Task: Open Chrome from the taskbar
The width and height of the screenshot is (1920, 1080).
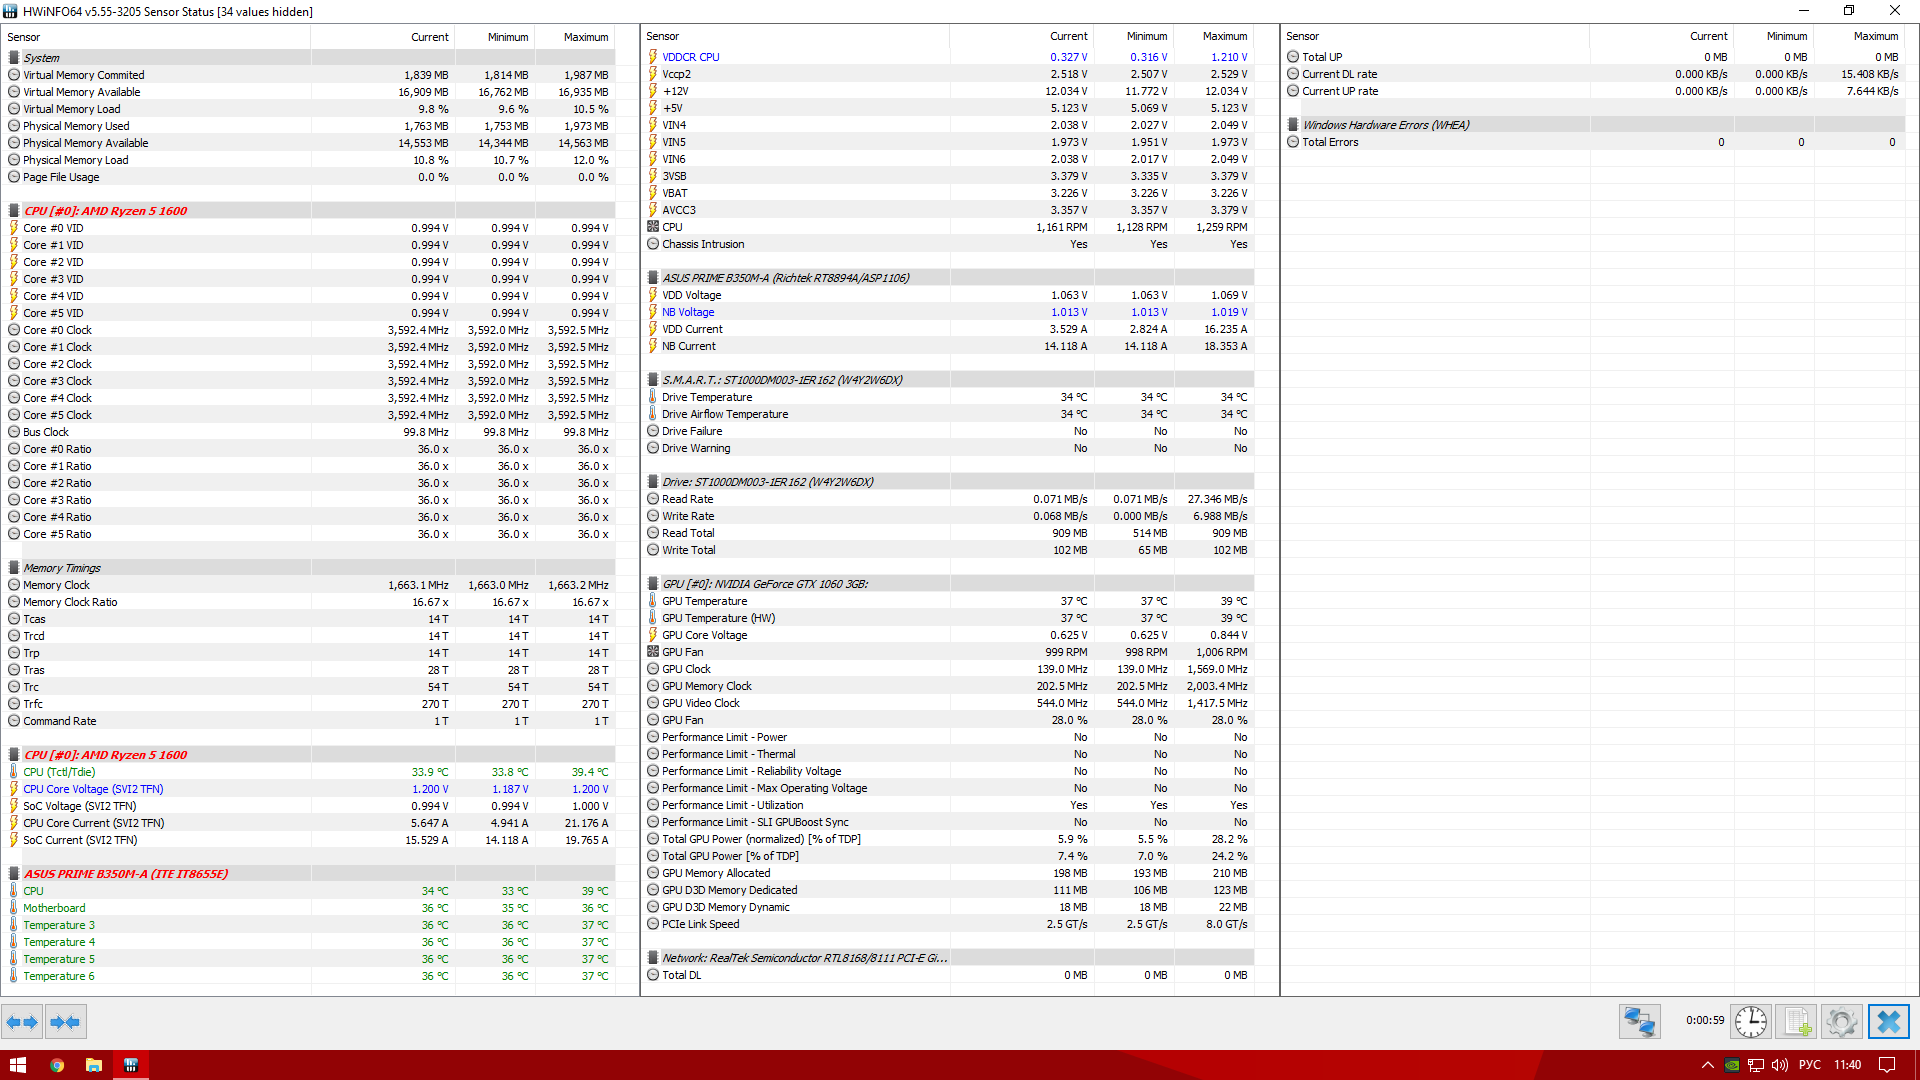Action: (57, 1065)
